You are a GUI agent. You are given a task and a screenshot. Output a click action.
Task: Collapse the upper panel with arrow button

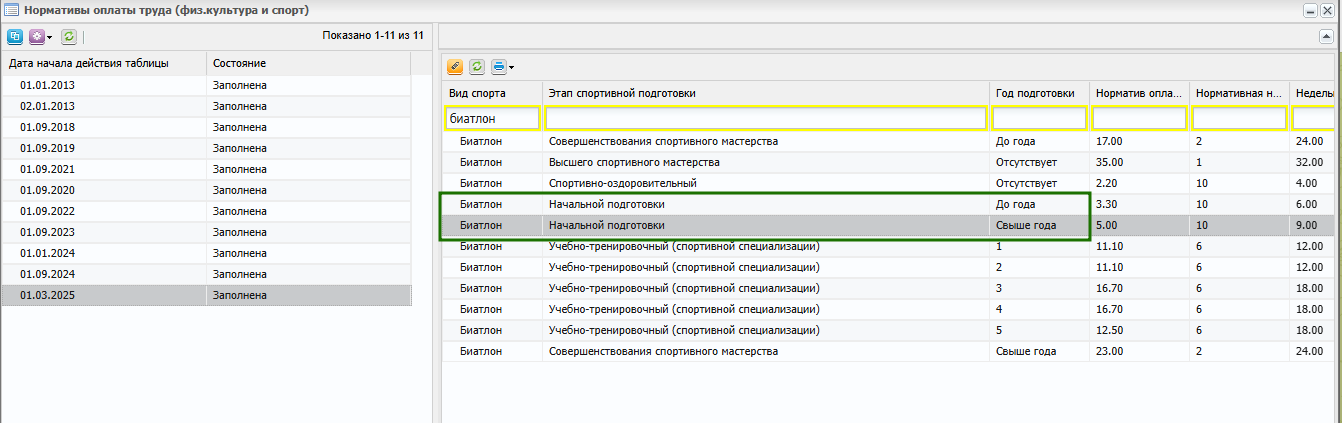[1327, 36]
